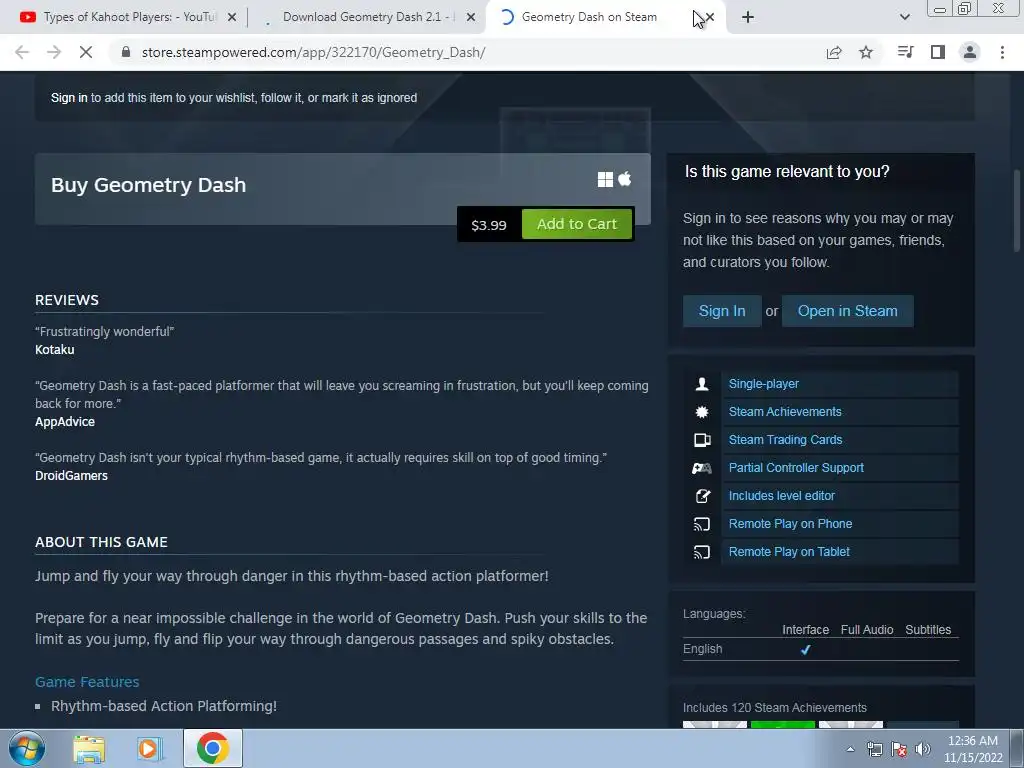Open Windows Explorer from taskbar
This screenshot has width=1024, height=768.
[88, 749]
